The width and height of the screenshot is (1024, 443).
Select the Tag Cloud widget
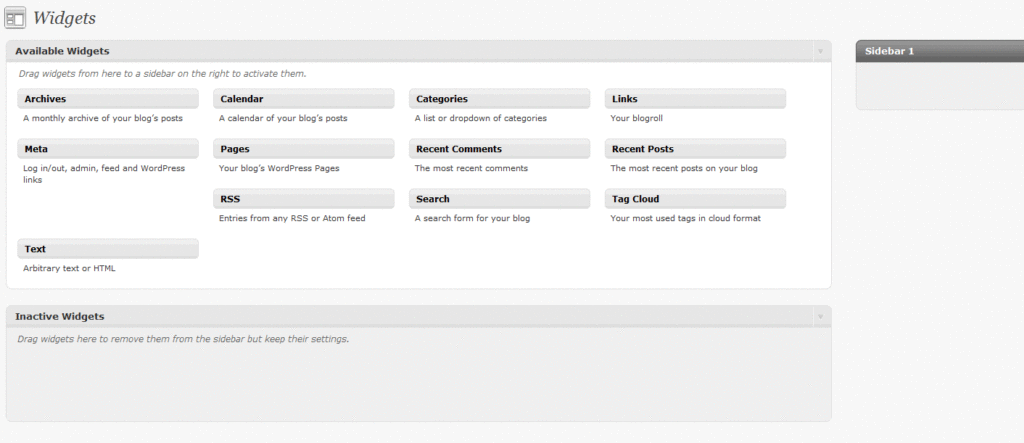(x=696, y=199)
